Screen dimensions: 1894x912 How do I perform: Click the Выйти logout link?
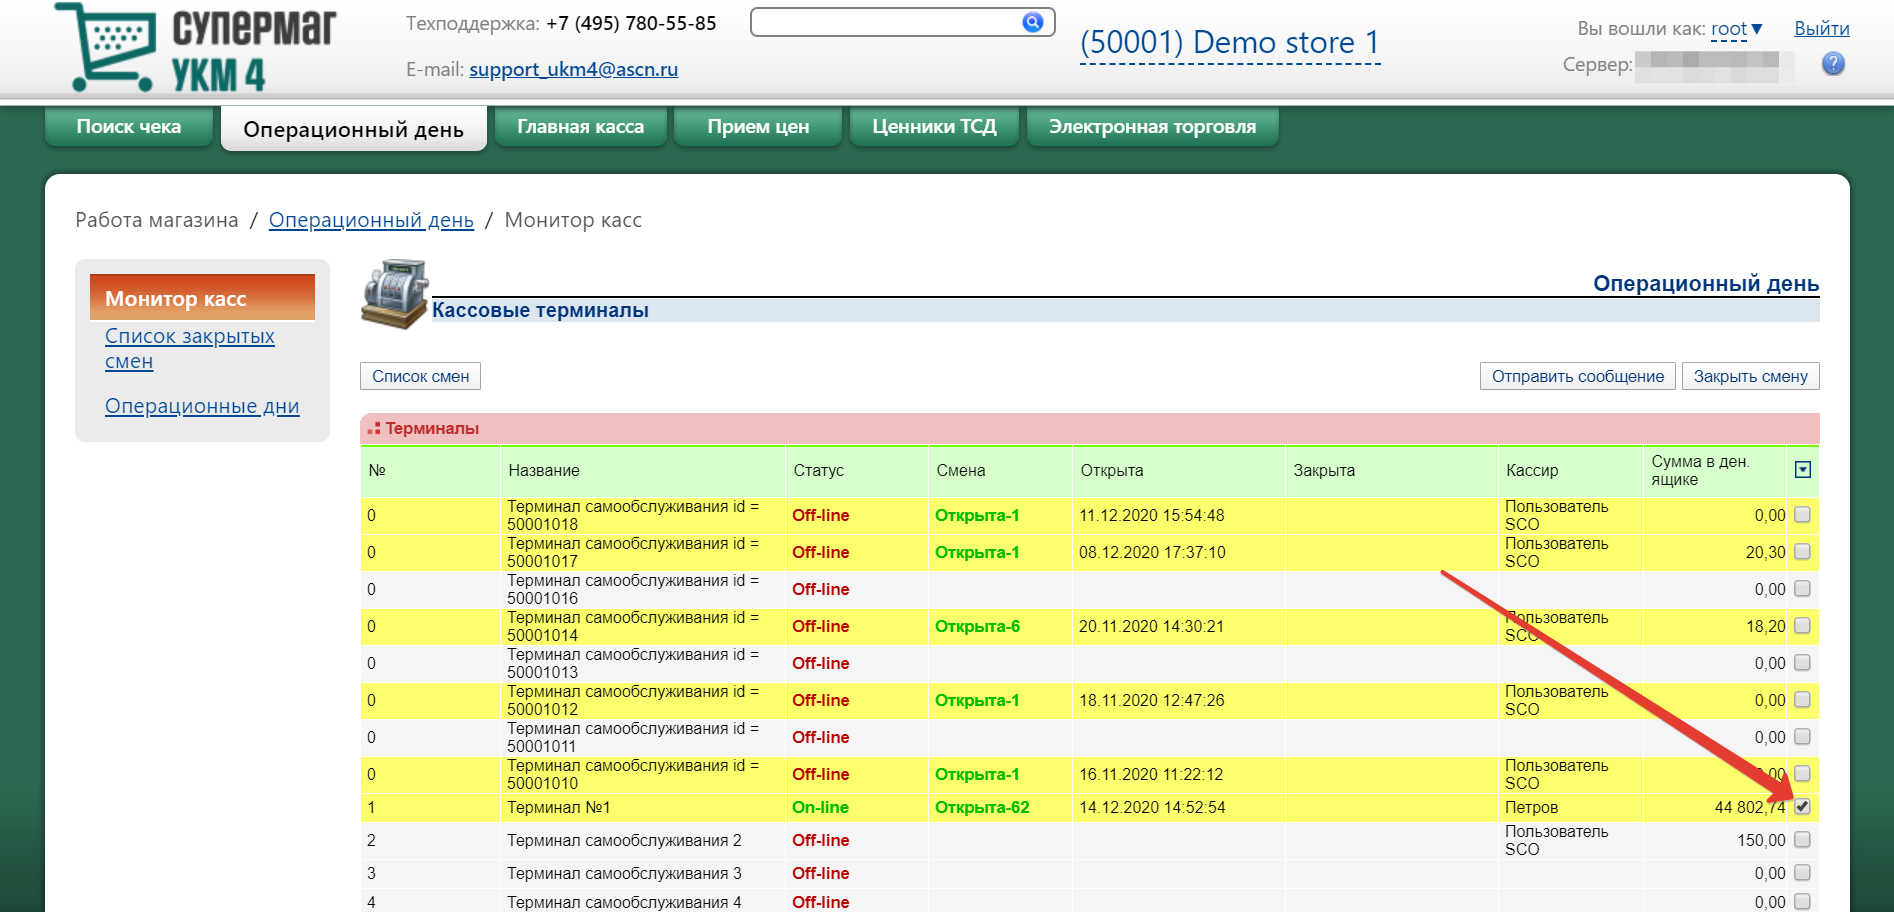(1822, 29)
